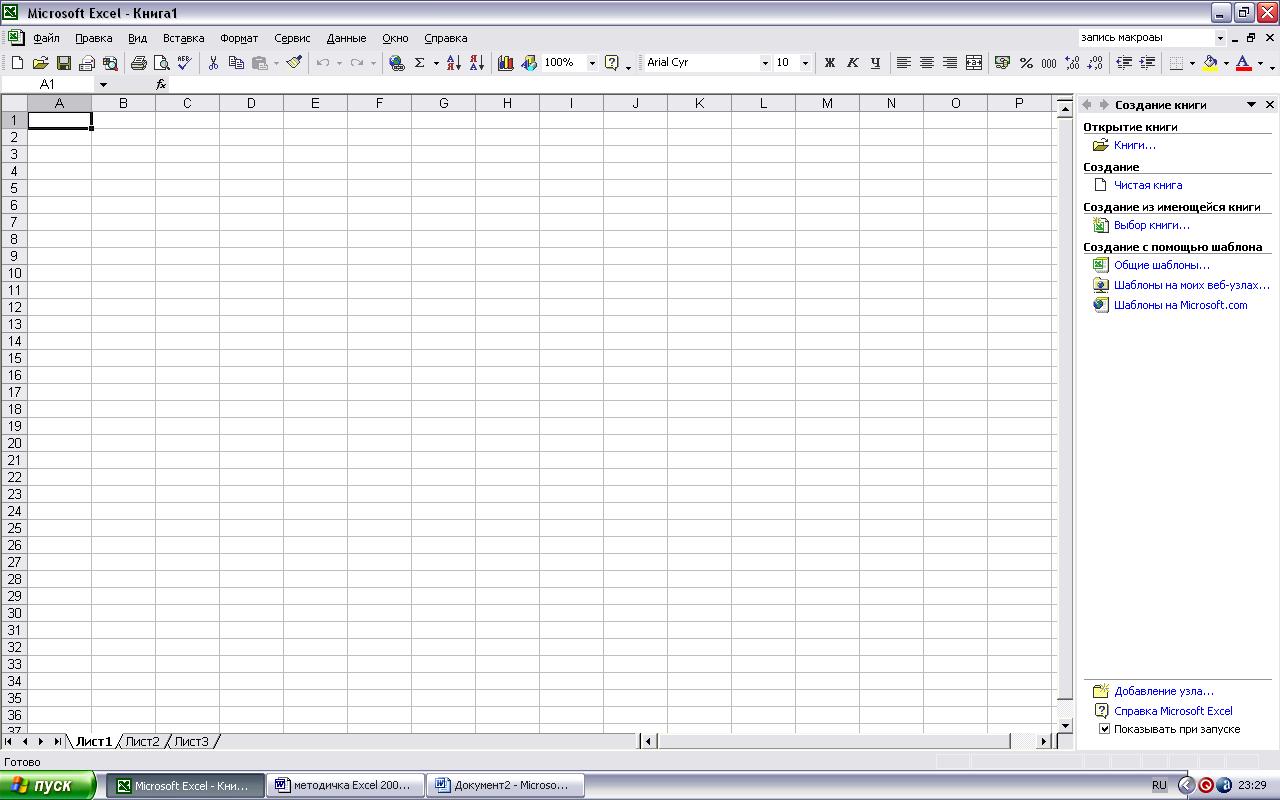Viewport: 1280px width, 800px height.
Task: Toggle italic formatting (К)
Action: coord(852,62)
